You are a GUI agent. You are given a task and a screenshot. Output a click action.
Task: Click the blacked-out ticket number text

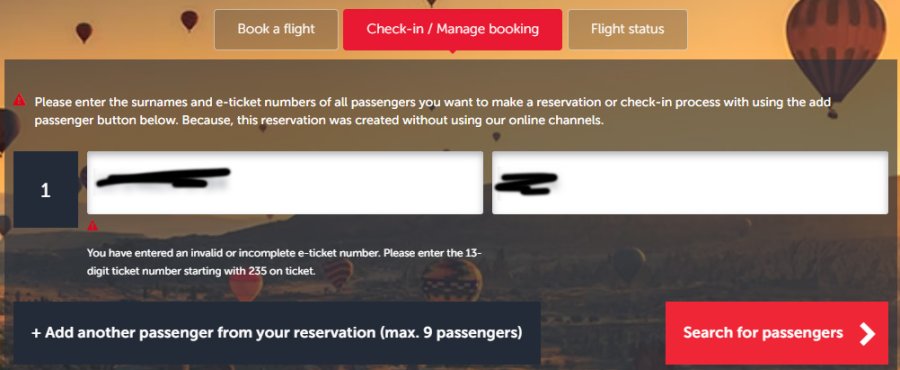pyautogui.click(x=526, y=182)
